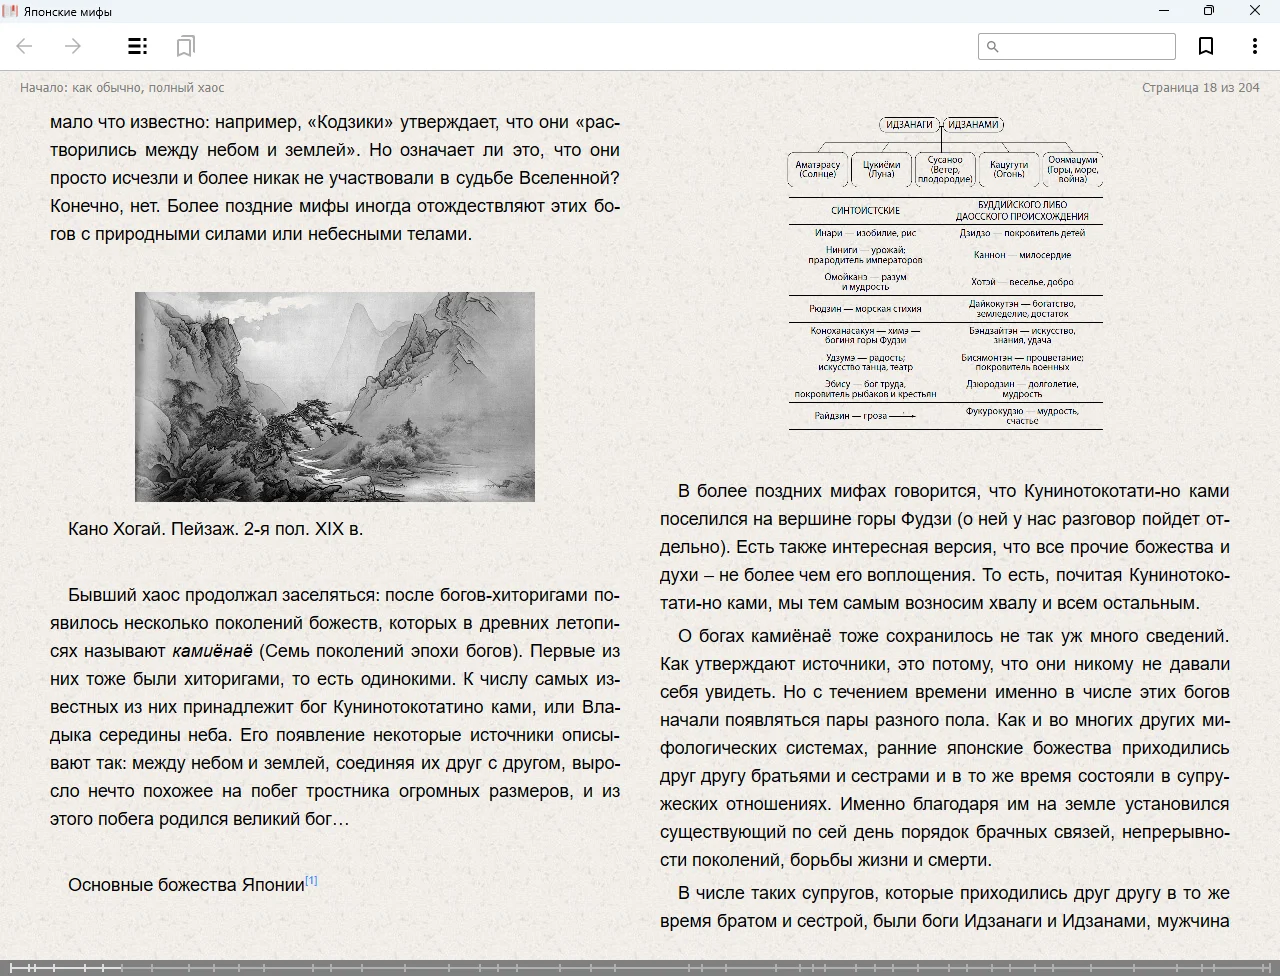Open the table of contents list
Viewport: 1280px width, 976px height.
pyautogui.click(x=138, y=46)
